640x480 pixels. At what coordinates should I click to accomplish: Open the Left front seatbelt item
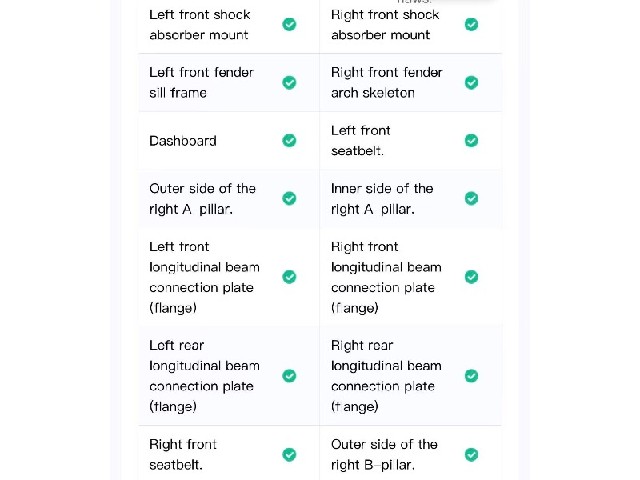[361, 141]
